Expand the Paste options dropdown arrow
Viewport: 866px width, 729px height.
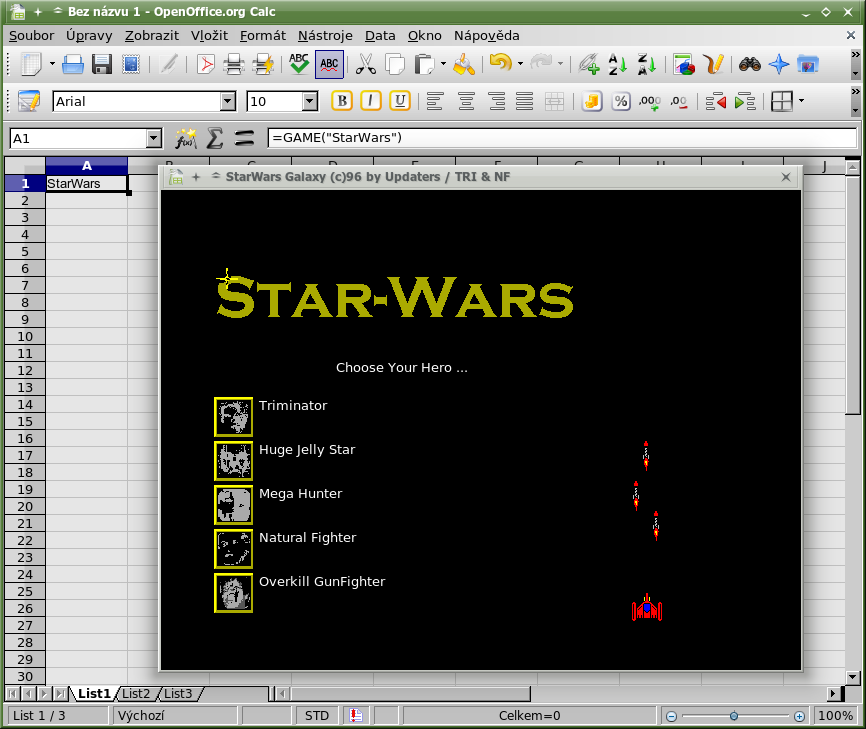coord(443,64)
